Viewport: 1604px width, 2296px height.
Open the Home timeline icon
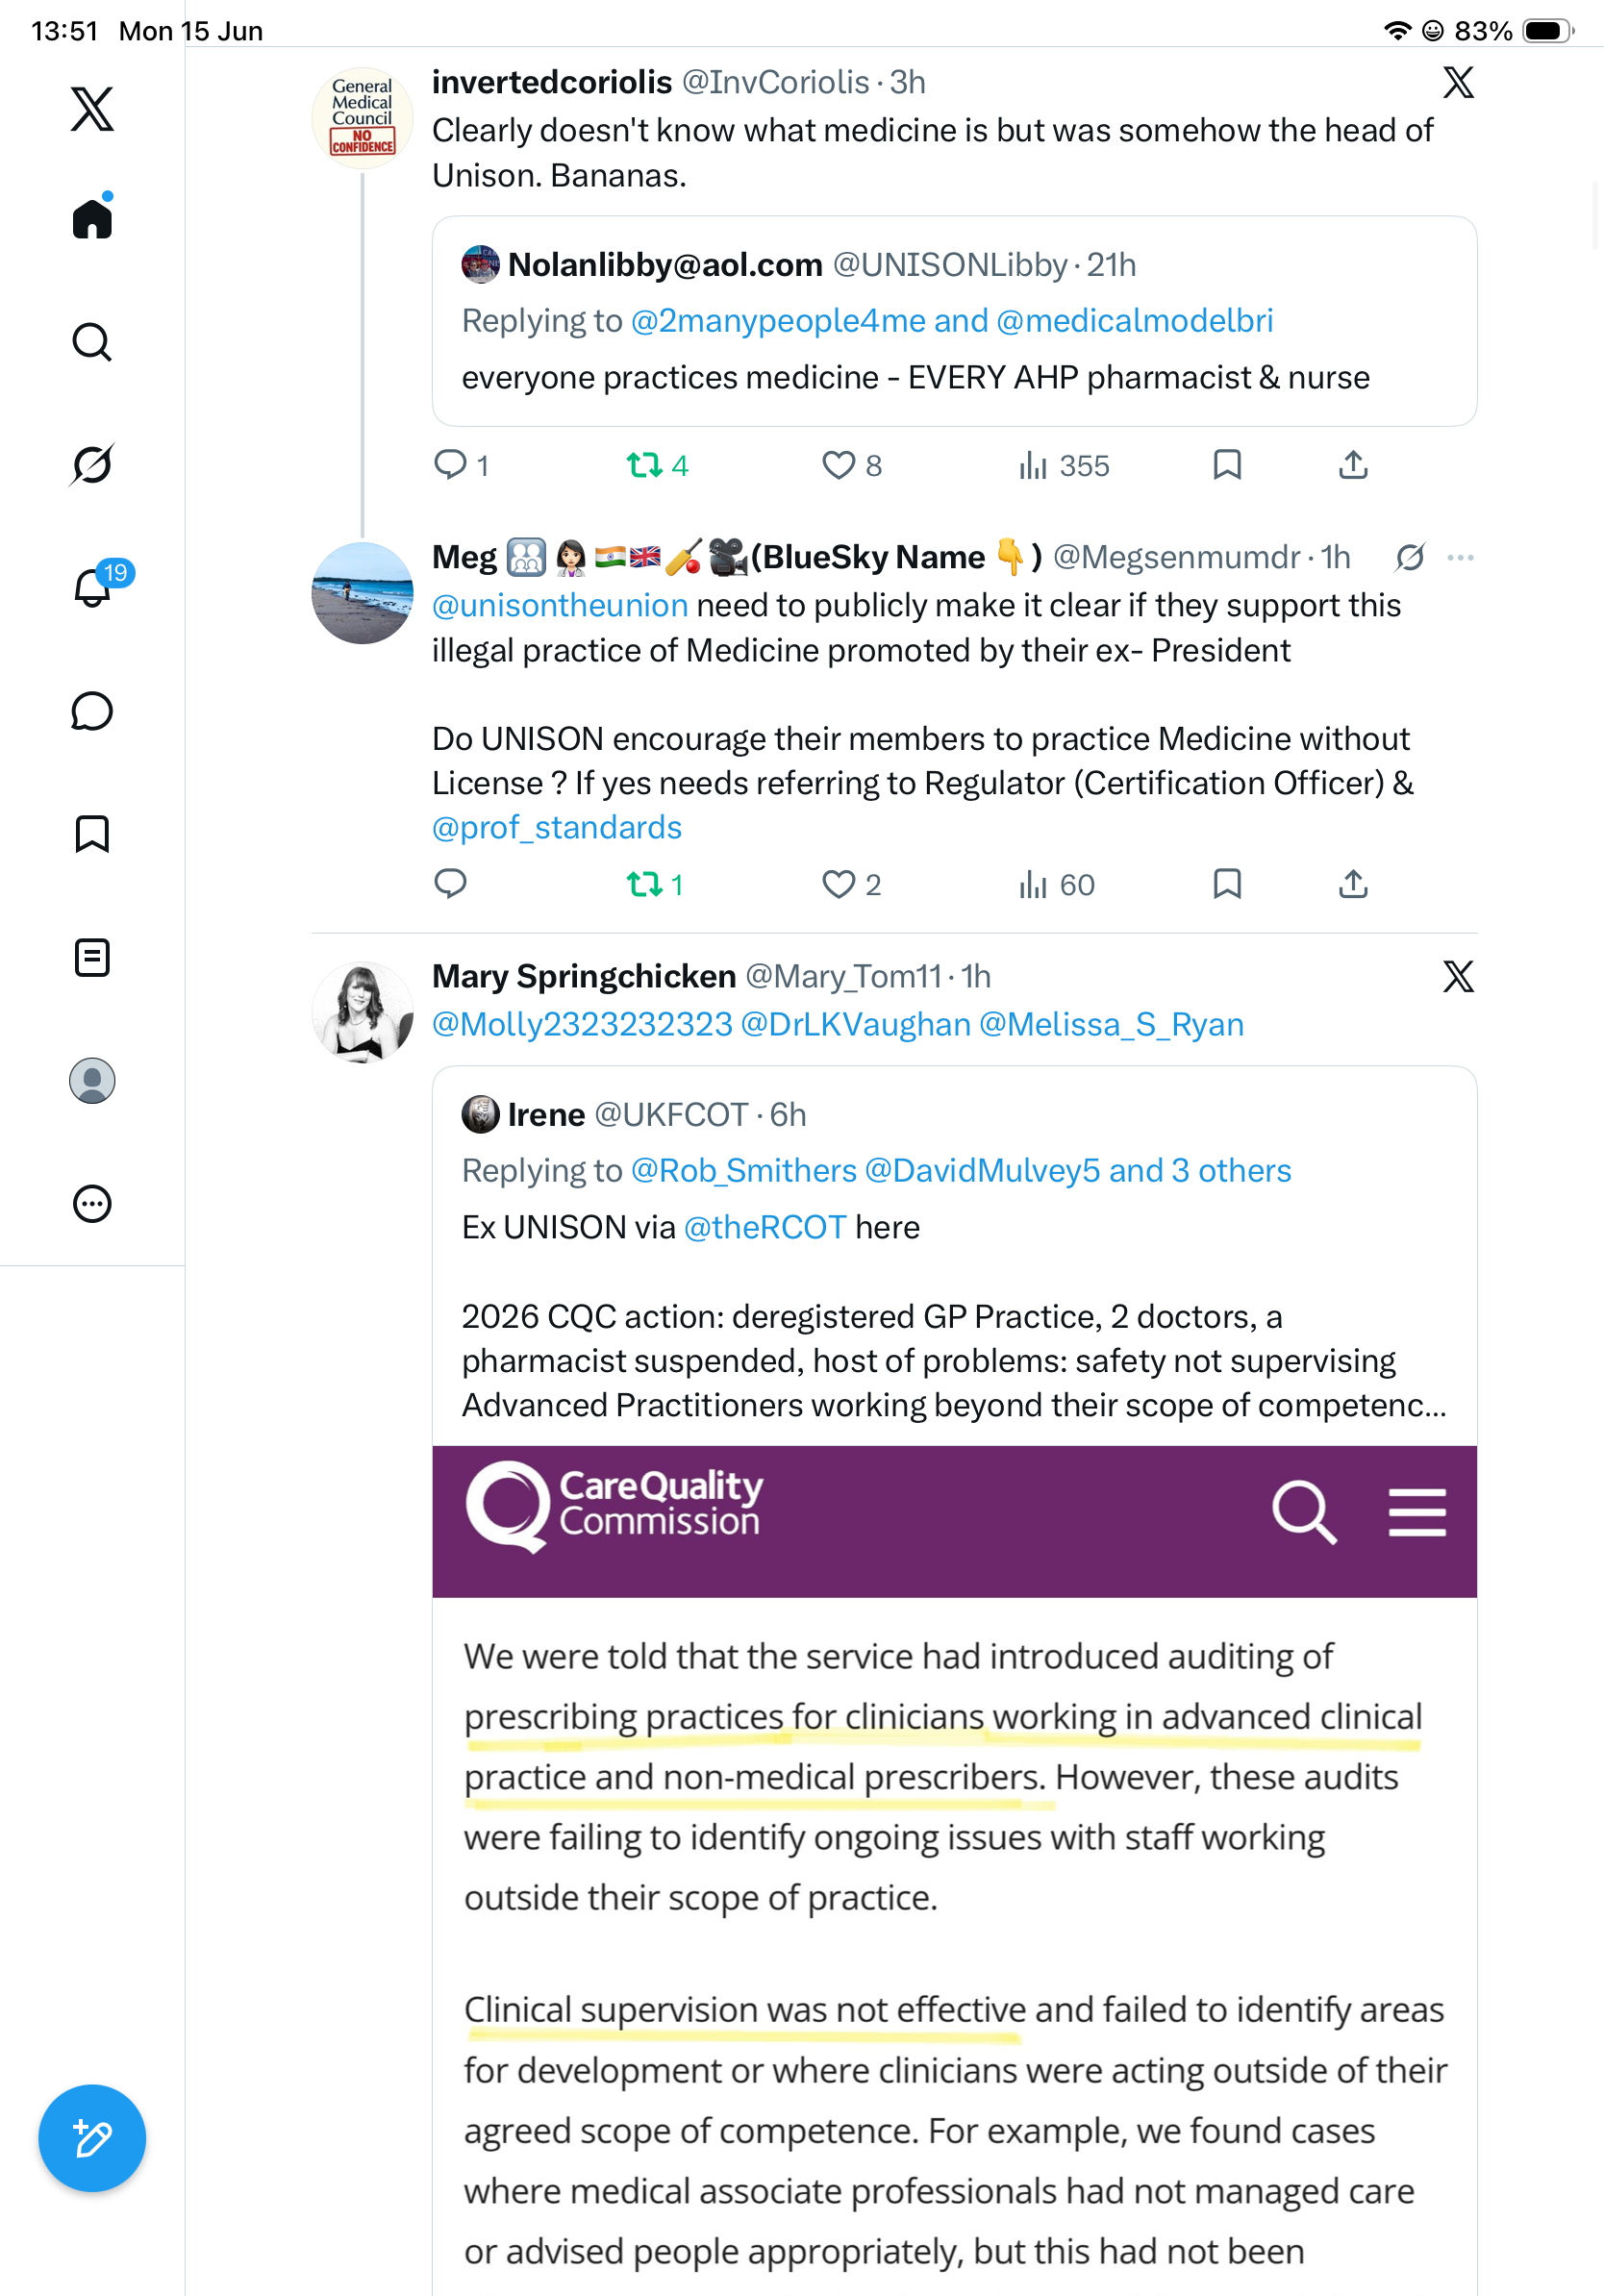[x=92, y=219]
